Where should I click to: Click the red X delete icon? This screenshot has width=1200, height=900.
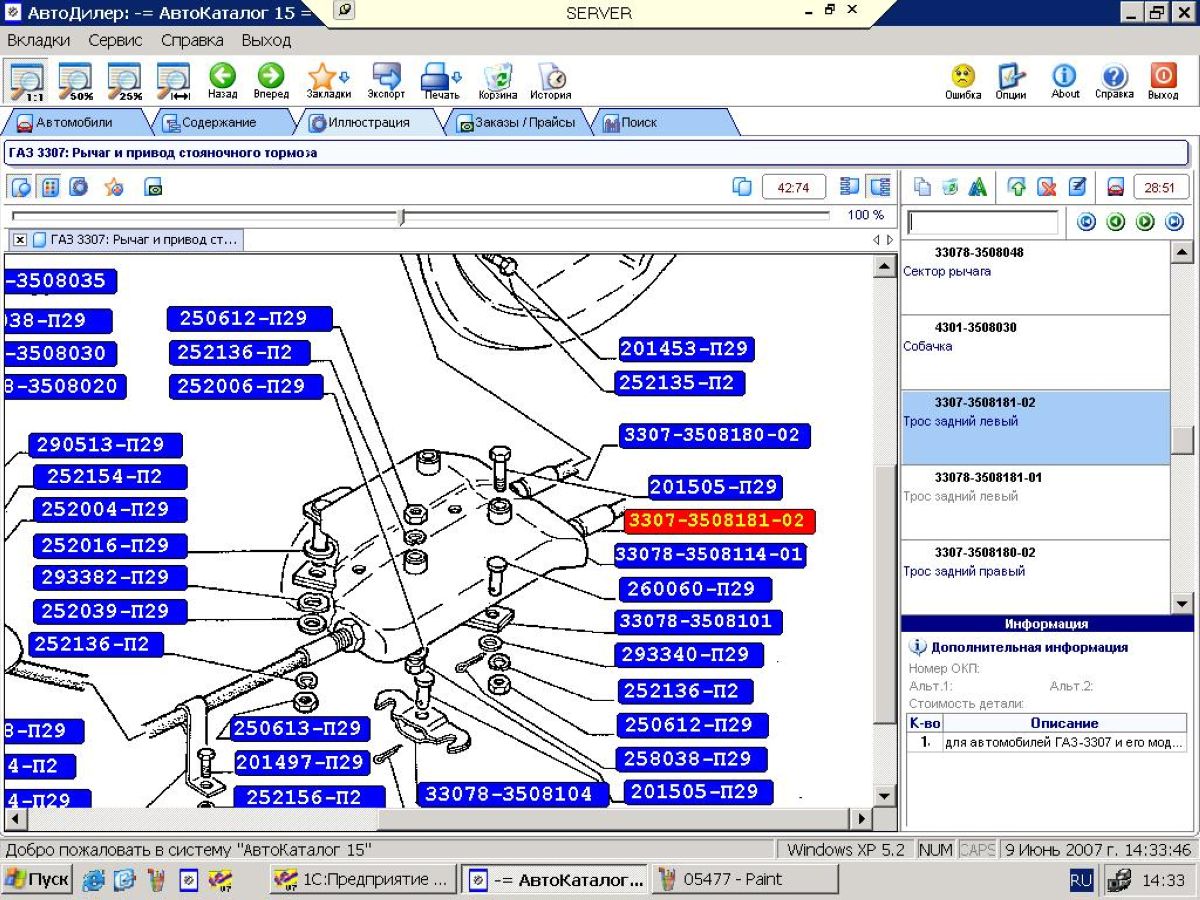point(1047,187)
